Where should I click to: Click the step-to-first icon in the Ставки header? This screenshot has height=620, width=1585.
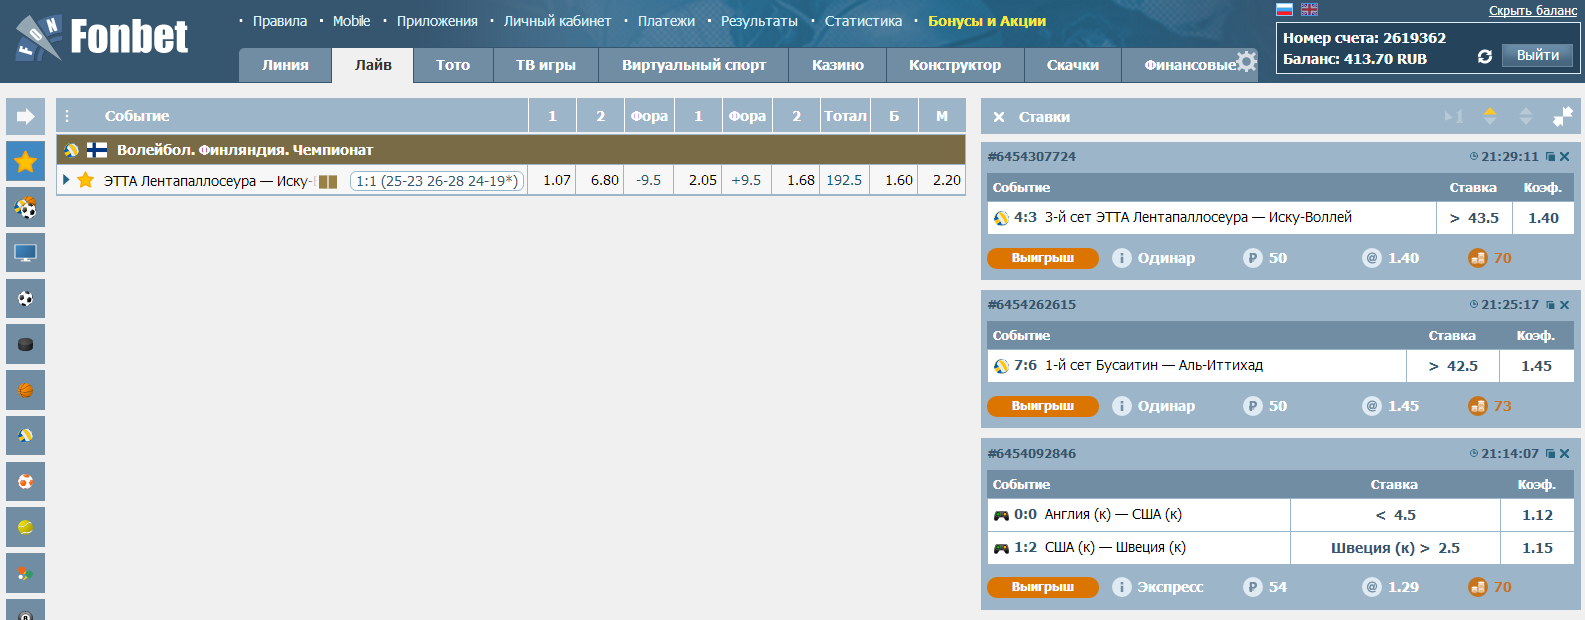(x=1454, y=117)
